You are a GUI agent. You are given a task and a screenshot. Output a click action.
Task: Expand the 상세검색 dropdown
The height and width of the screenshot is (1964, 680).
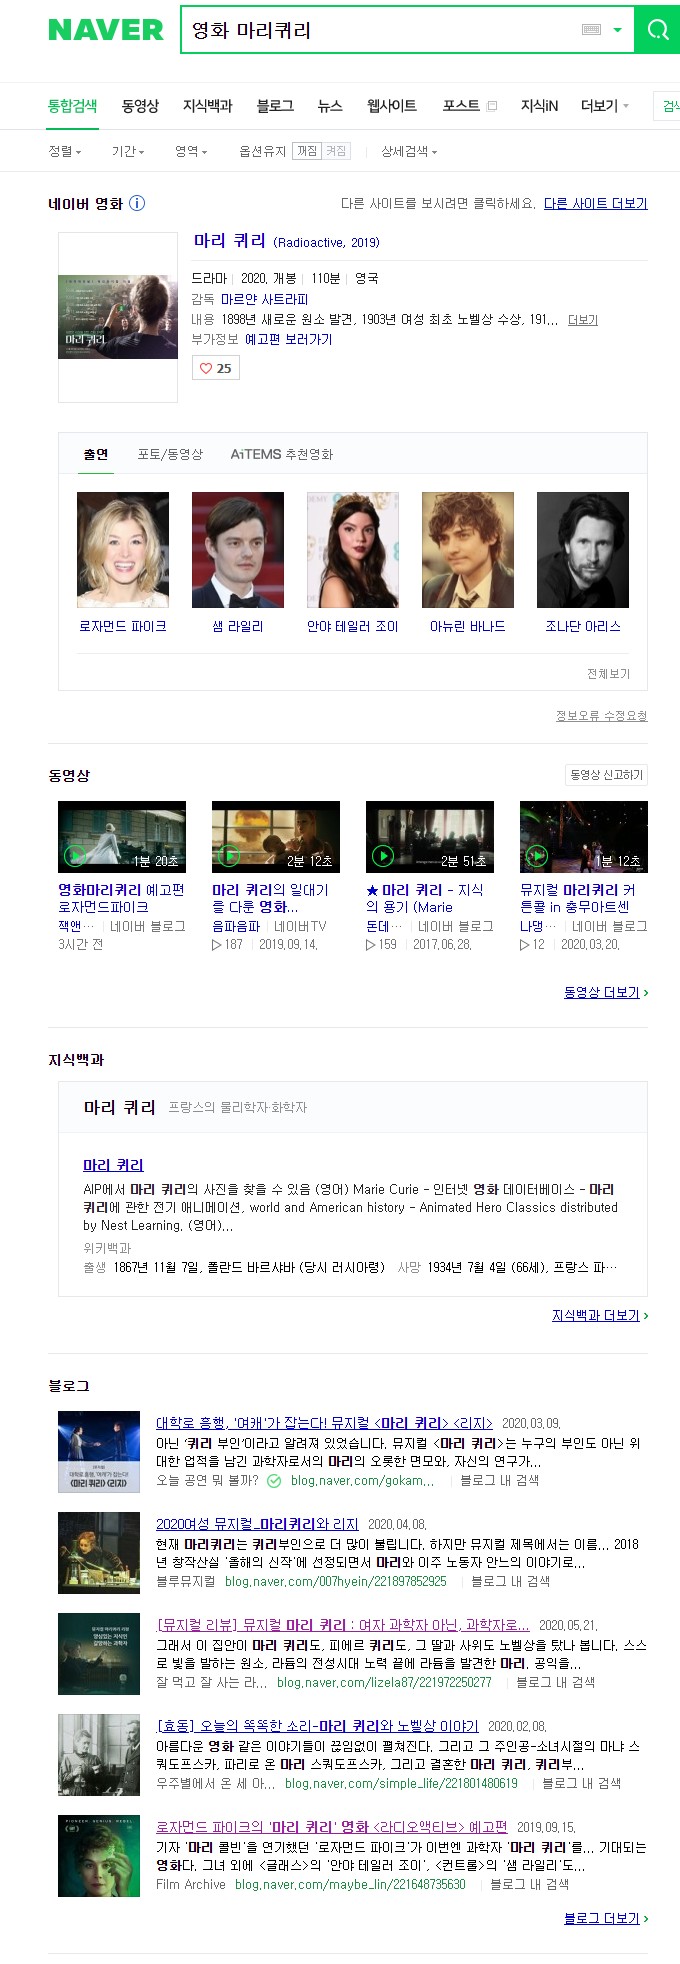(409, 151)
